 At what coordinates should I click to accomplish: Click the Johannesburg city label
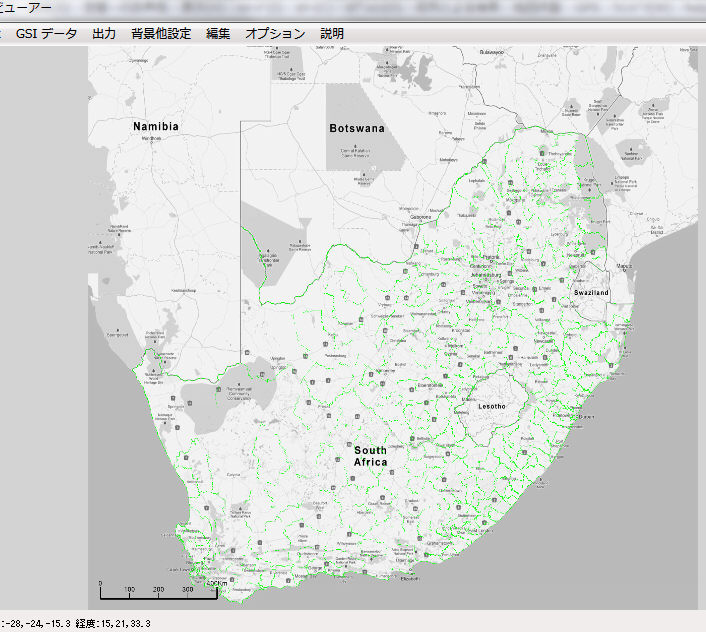pyautogui.click(x=484, y=275)
